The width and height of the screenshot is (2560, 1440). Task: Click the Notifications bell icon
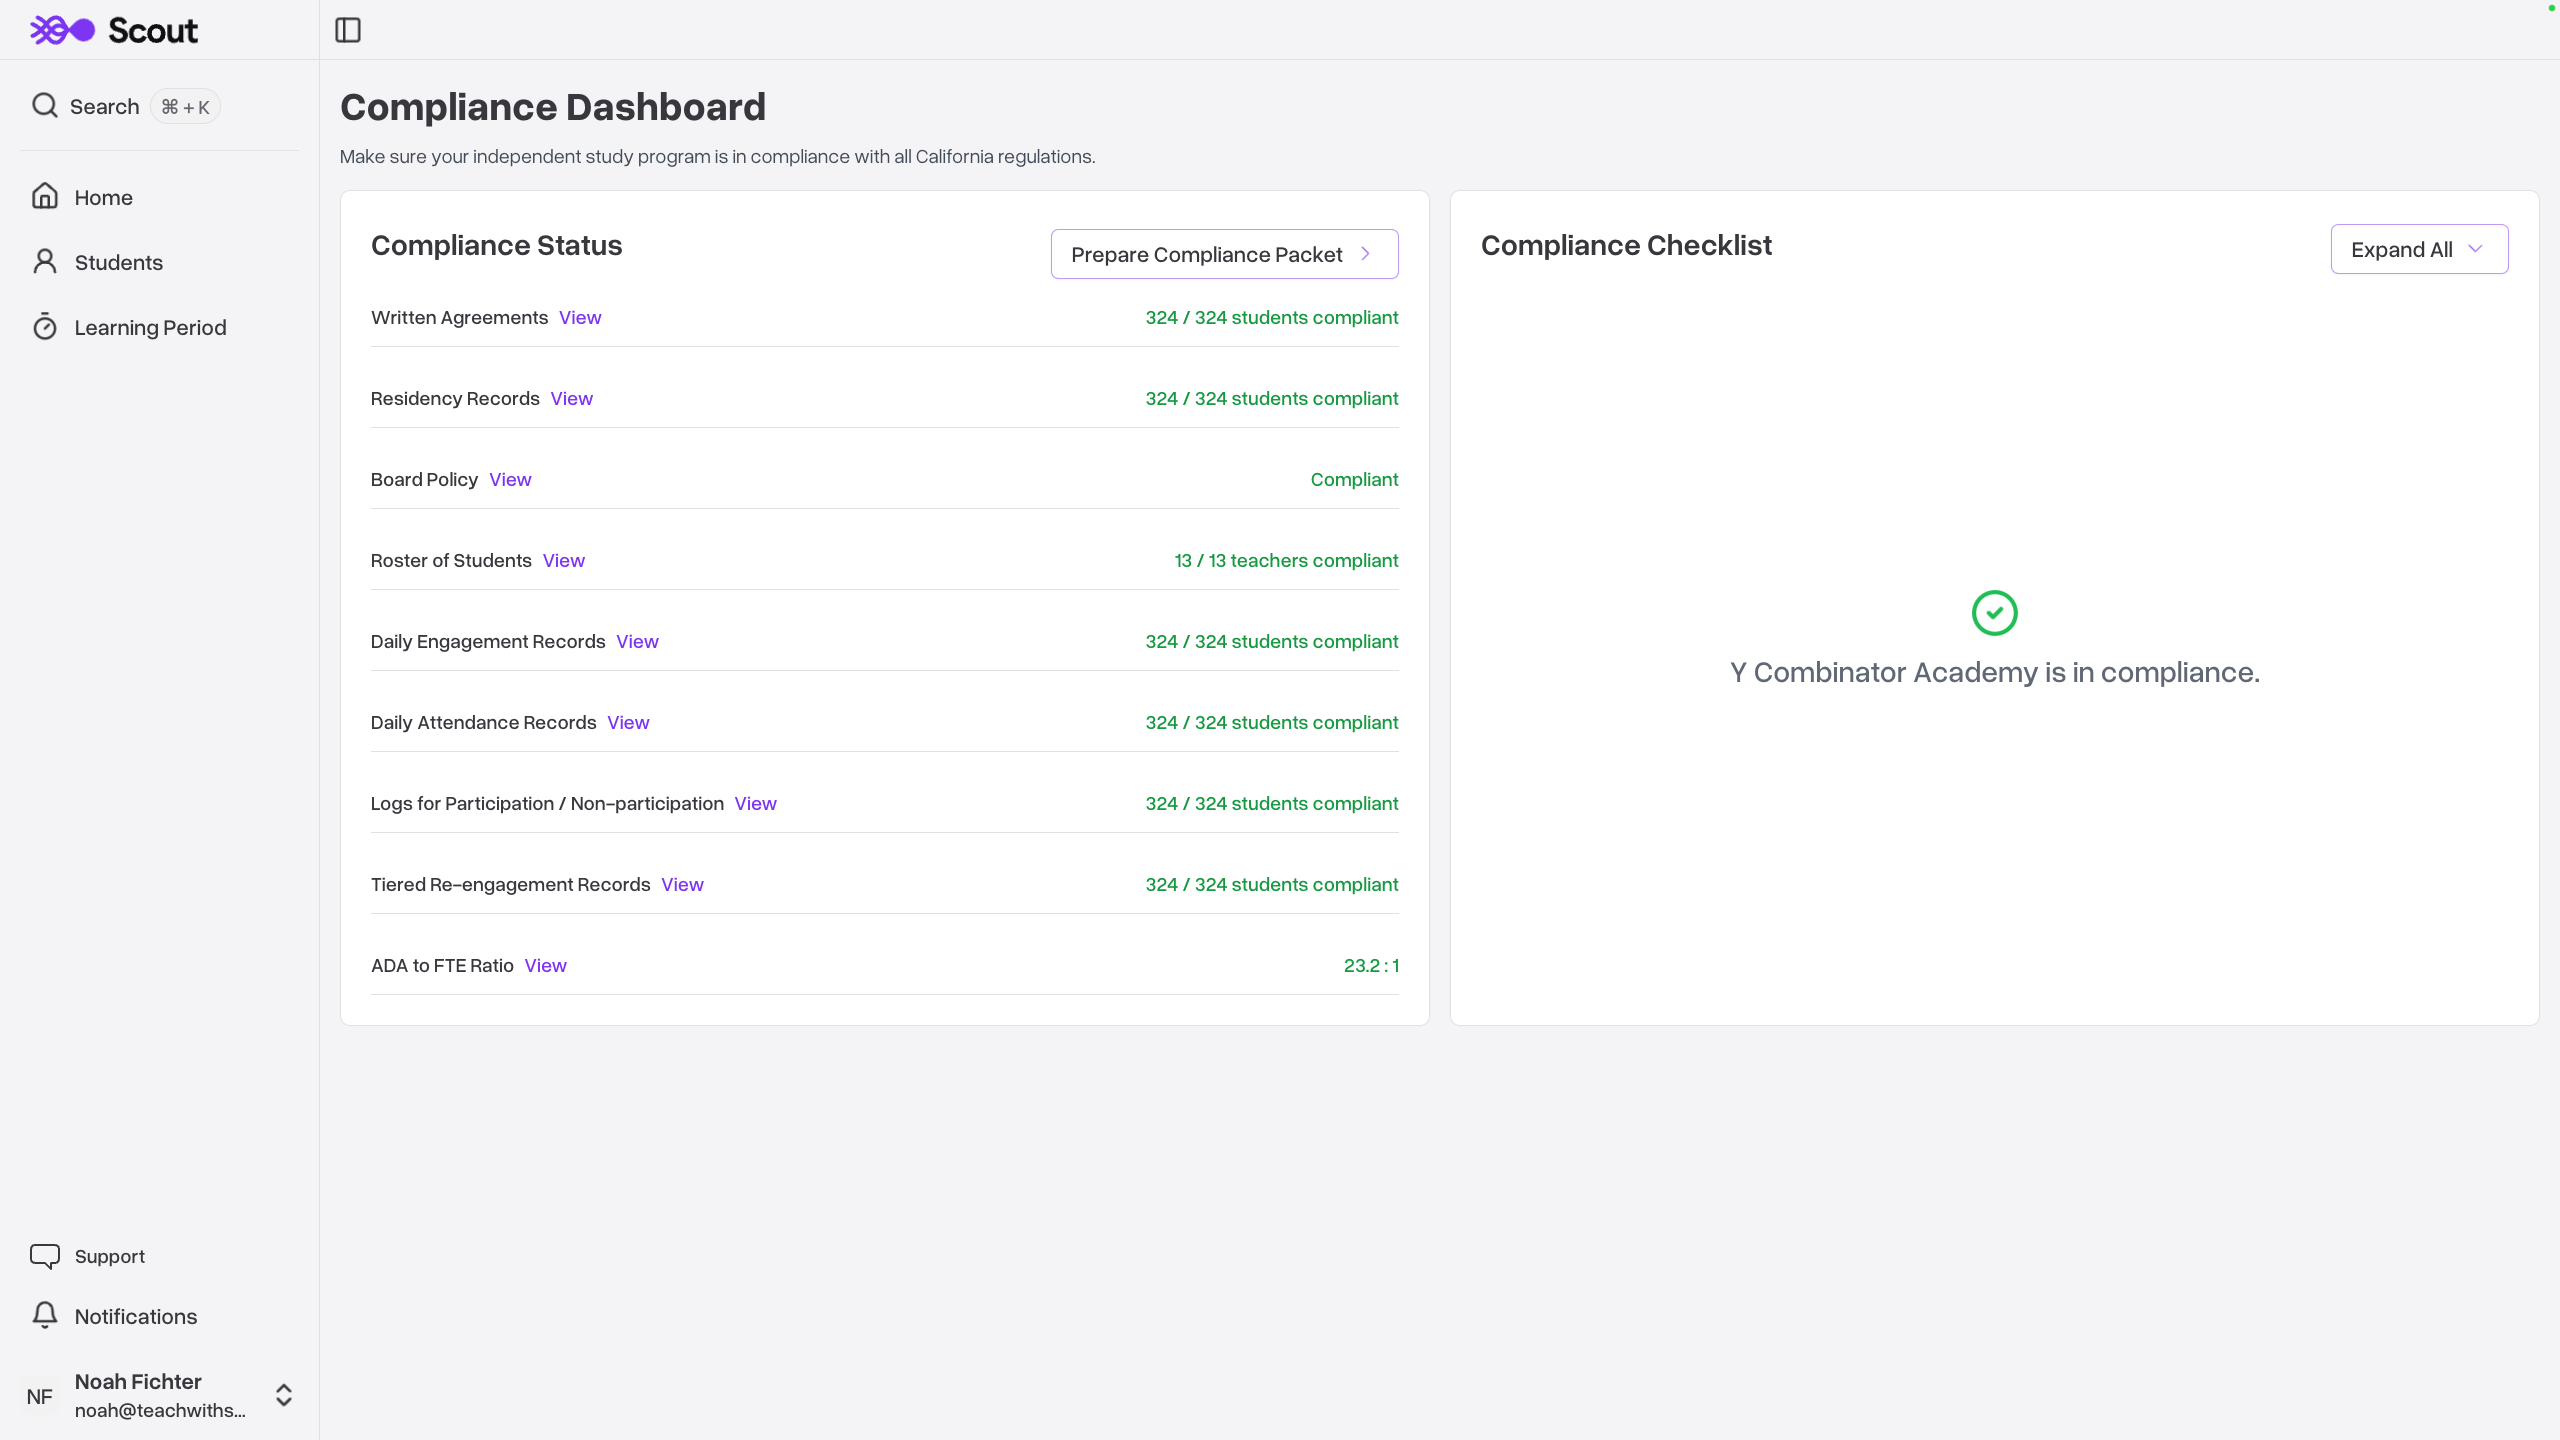45,1316
